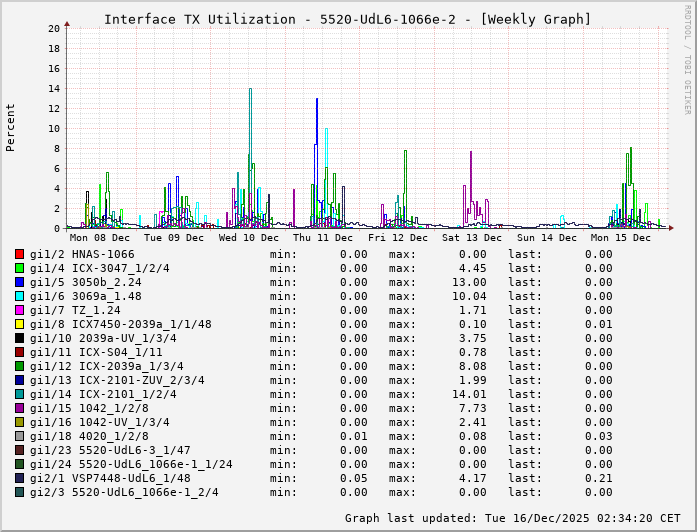697x532 pixels.
Task: Click the max value 13.00 for gi1/5
Action: click(469, 282)
